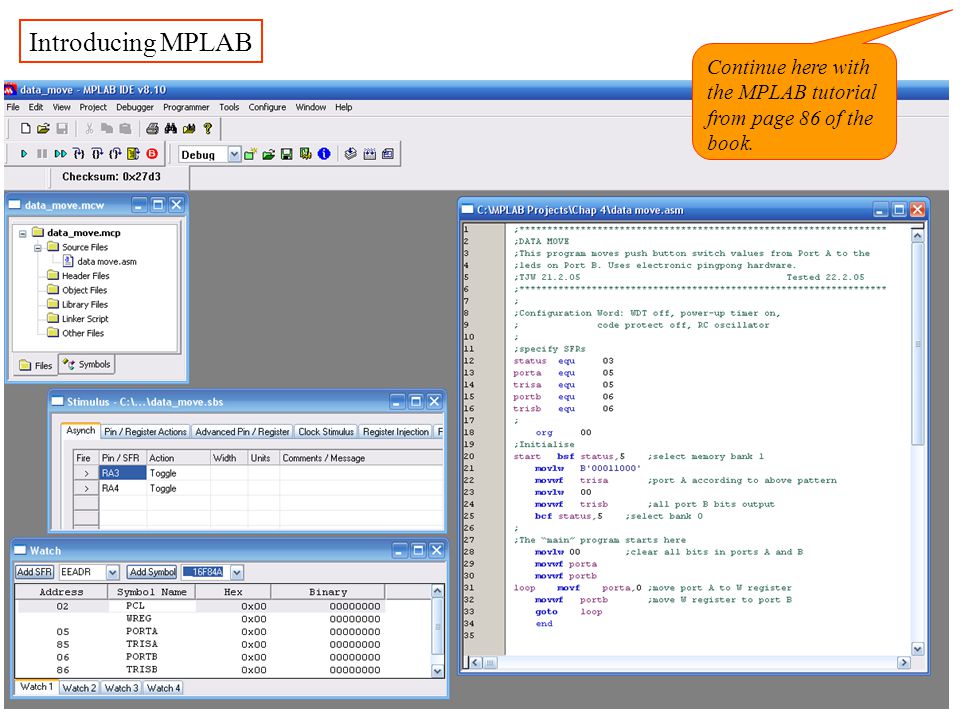Click the green save workspace floppy icon
The image size is (960, 720).
287,154
